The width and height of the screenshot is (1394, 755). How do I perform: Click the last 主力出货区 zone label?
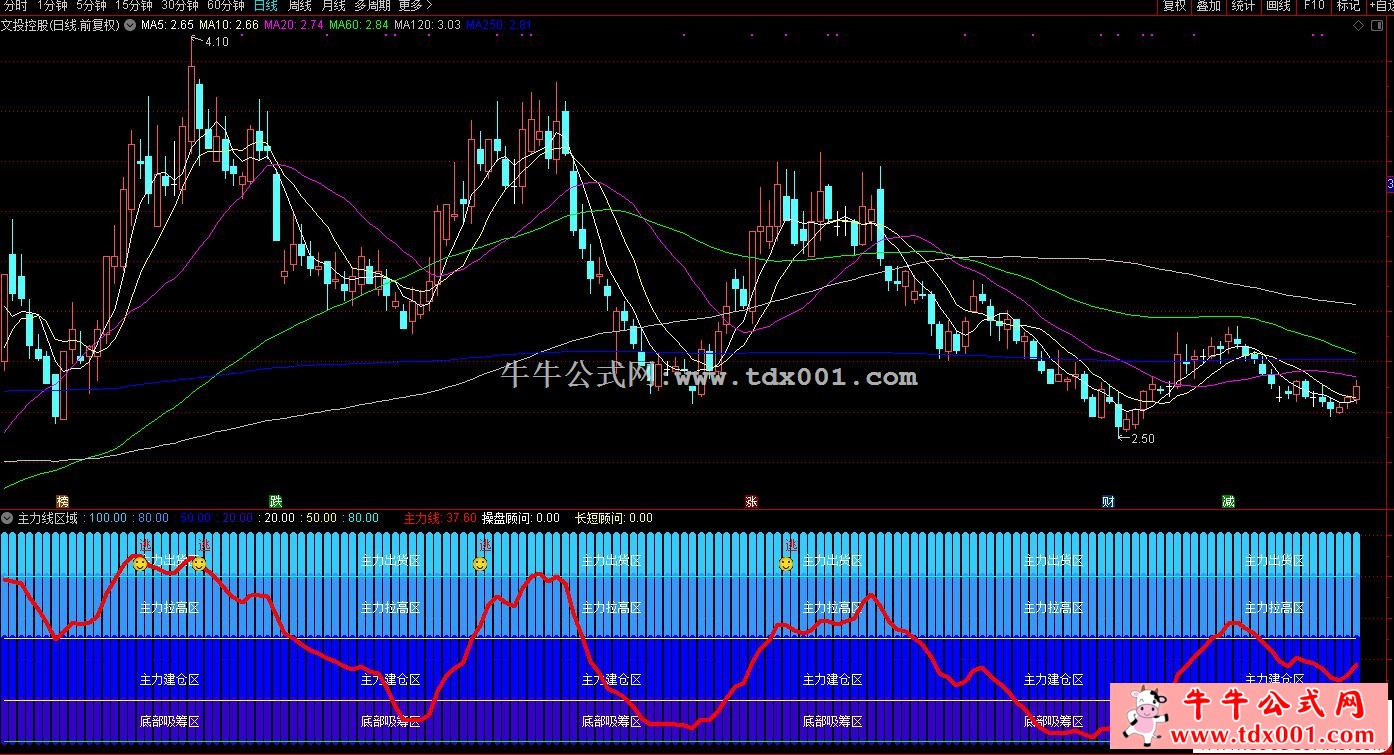coord(1274,561)
